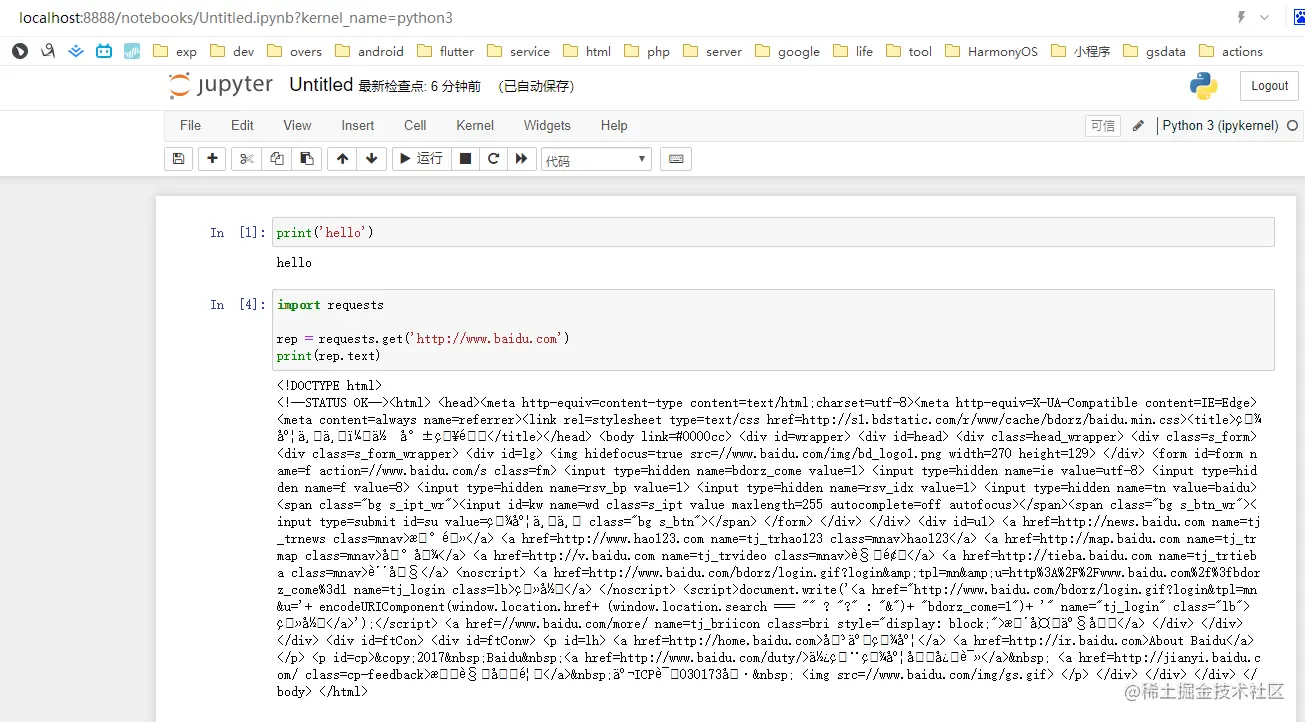Screen dimensions: 1305x722
Task: Click the Python 3 (ipykernel) kernel name
Action: [x=1220, y=126]
